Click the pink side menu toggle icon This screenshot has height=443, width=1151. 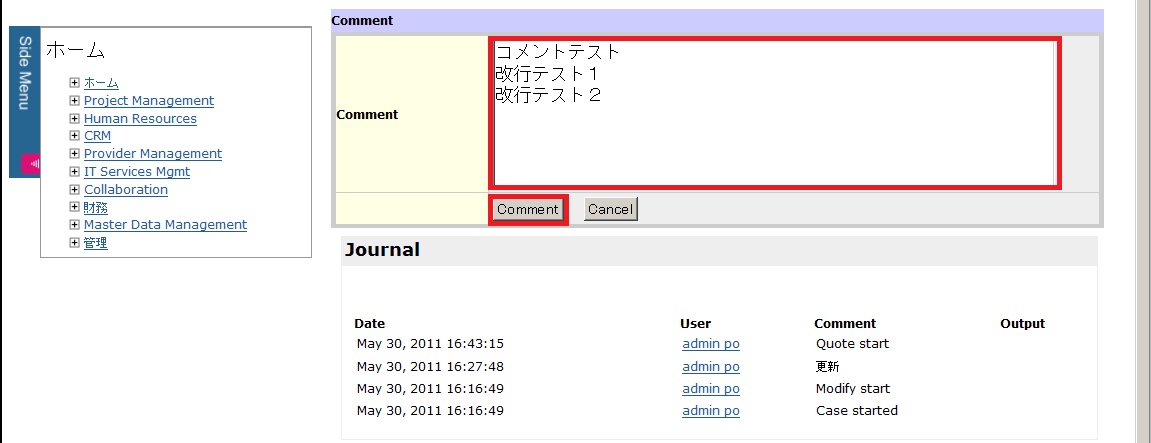[x=31, y=165]
